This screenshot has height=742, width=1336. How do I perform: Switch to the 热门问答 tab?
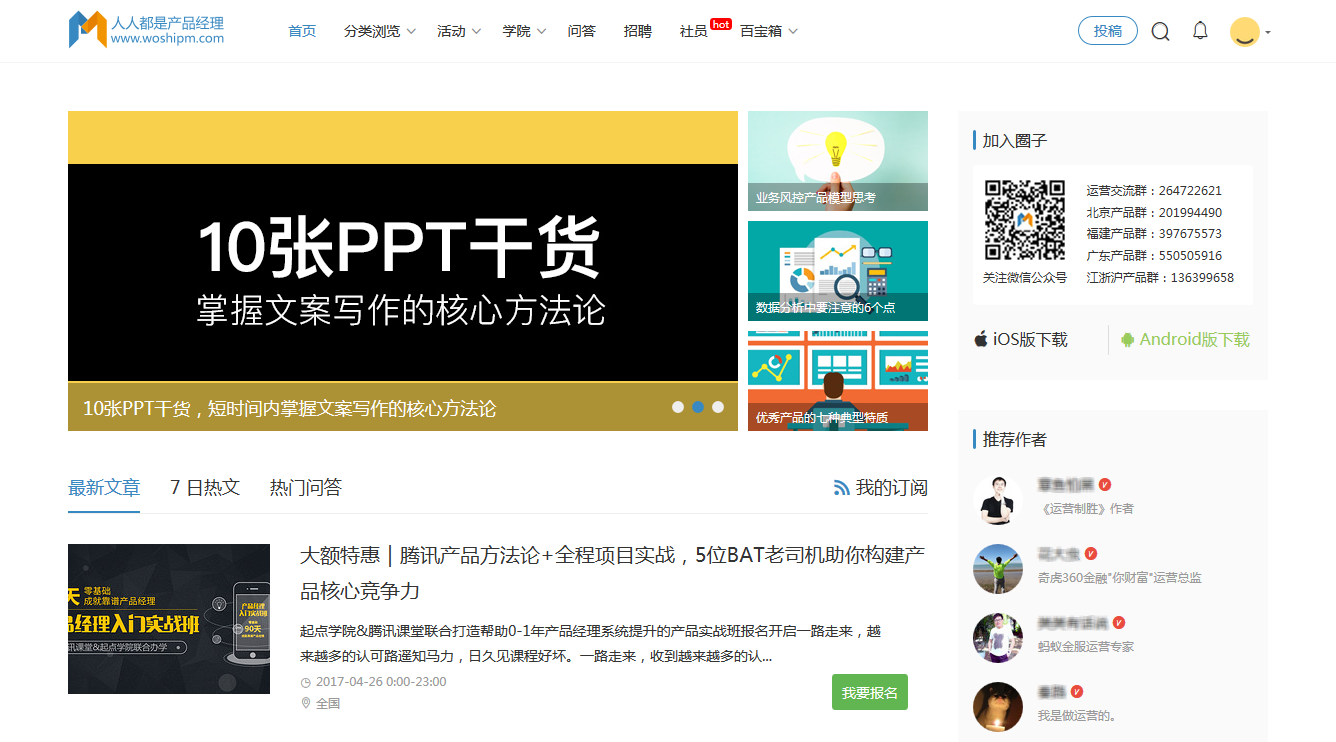coord(305,488)
